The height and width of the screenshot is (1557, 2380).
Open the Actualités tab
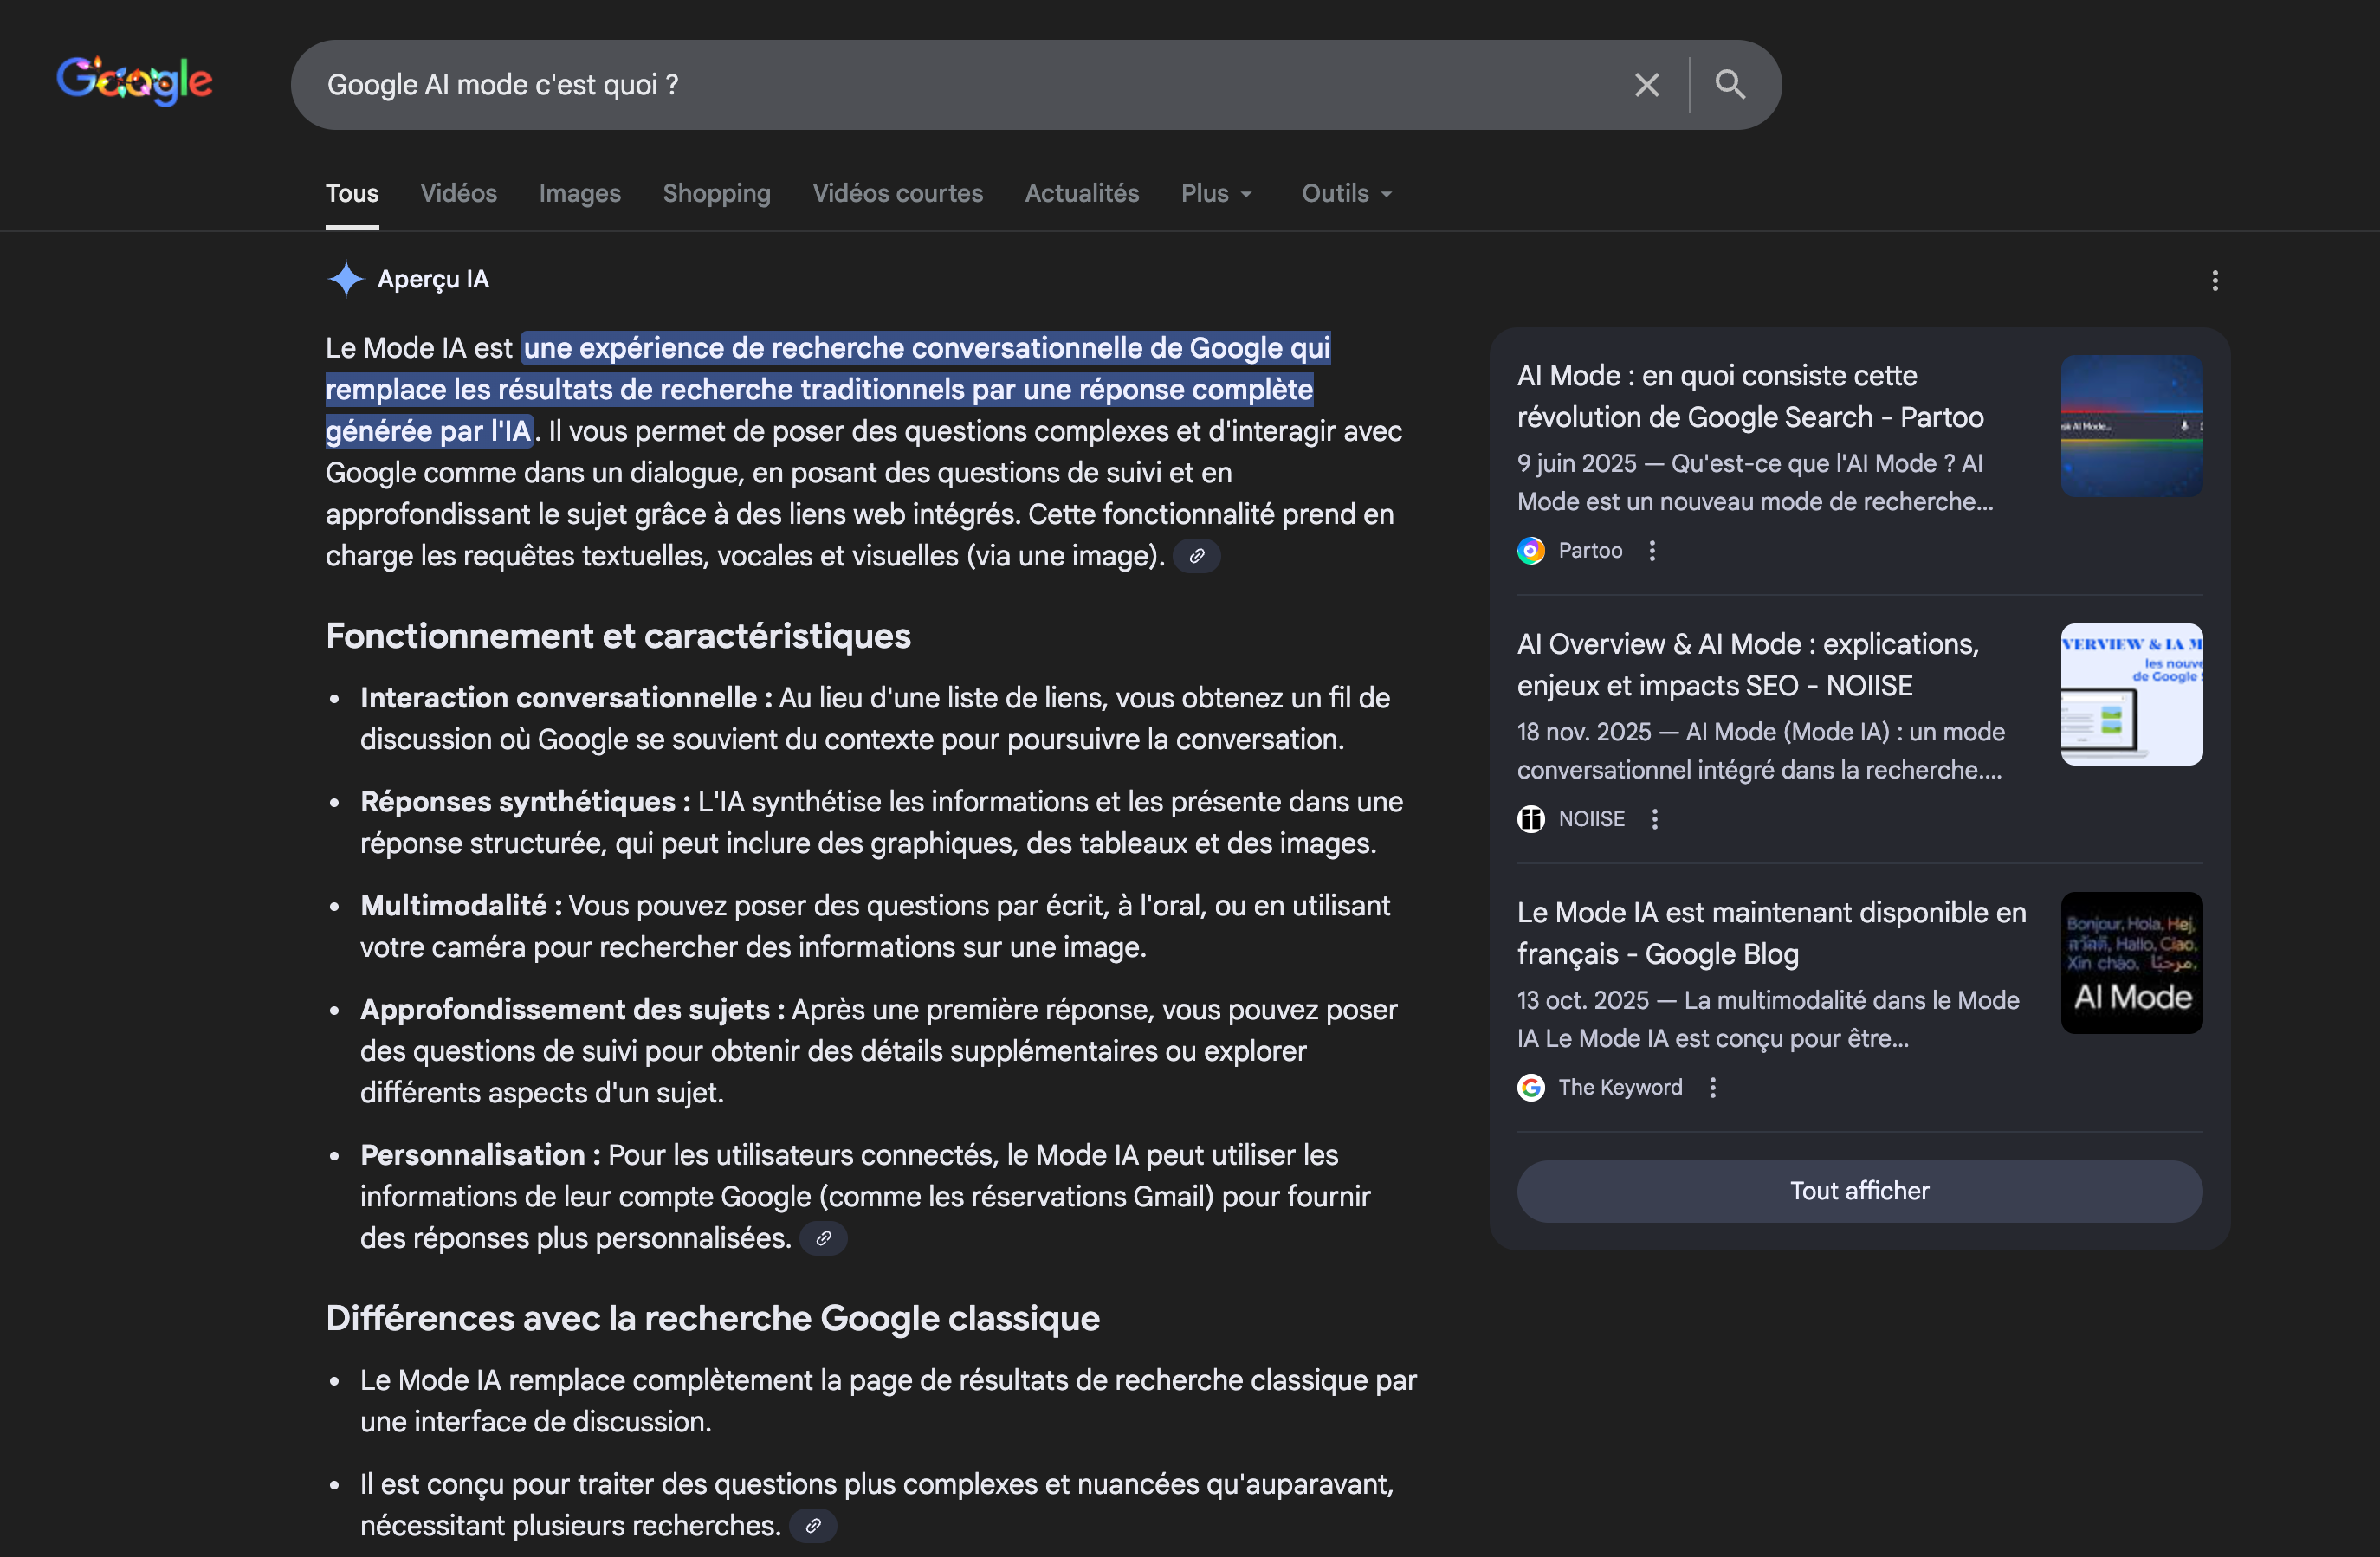(x=1081, y=194)
